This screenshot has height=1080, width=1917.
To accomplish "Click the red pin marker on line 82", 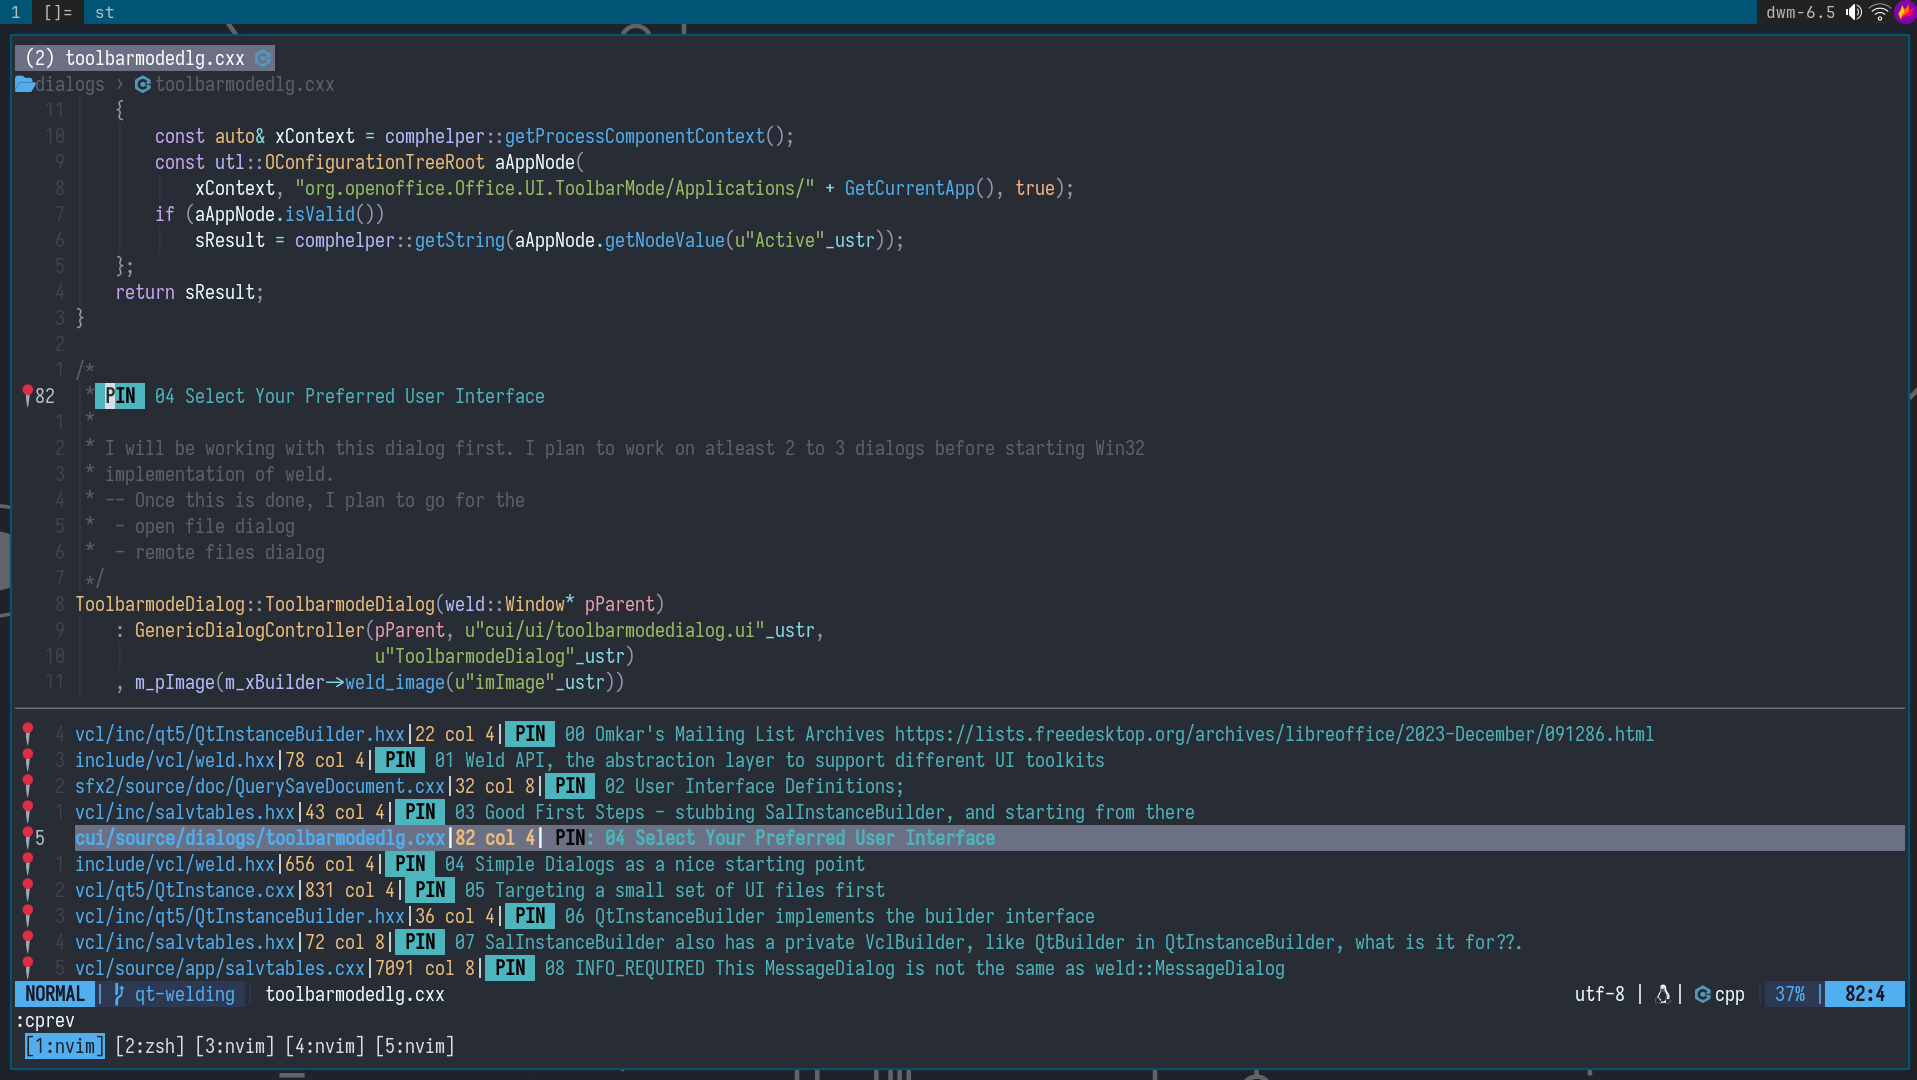I will coord(27,396).
